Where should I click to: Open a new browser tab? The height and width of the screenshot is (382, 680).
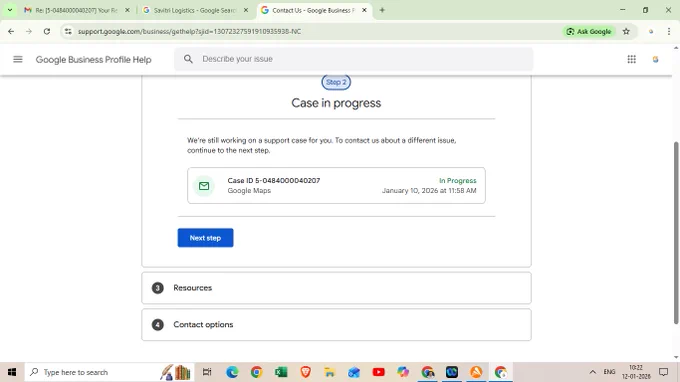click(x=382, y=10)
